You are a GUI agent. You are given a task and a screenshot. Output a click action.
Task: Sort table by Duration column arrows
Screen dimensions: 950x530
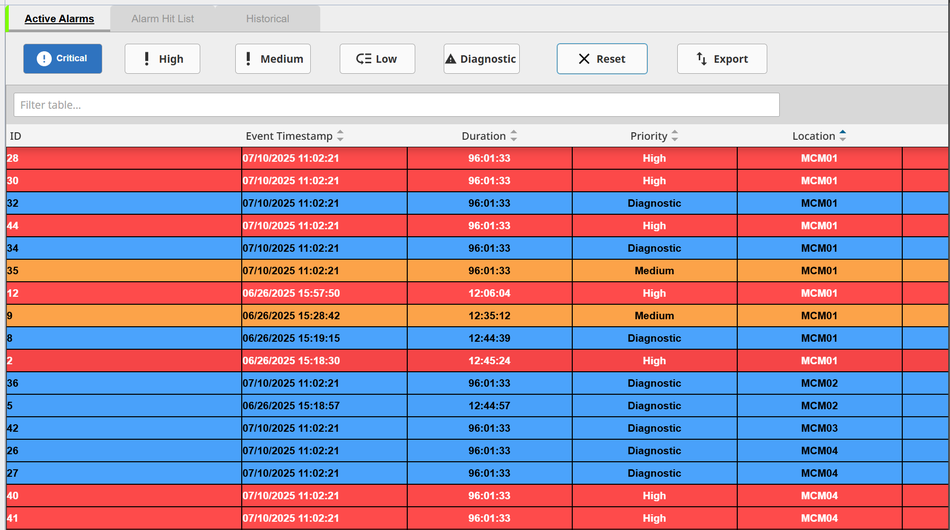click(x=514, y=136)
